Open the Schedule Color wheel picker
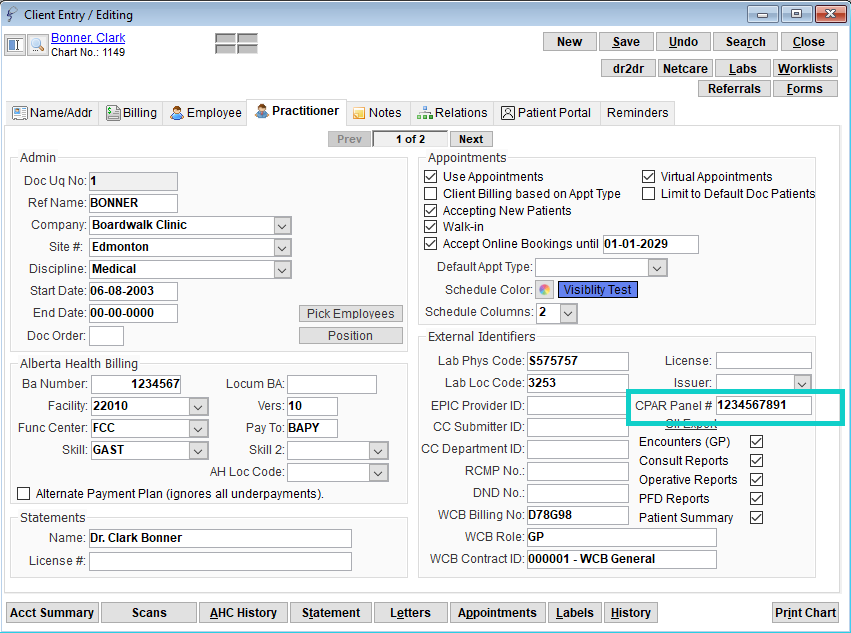The height and width of the screenshot is (633, 851). tap(544, 290)
